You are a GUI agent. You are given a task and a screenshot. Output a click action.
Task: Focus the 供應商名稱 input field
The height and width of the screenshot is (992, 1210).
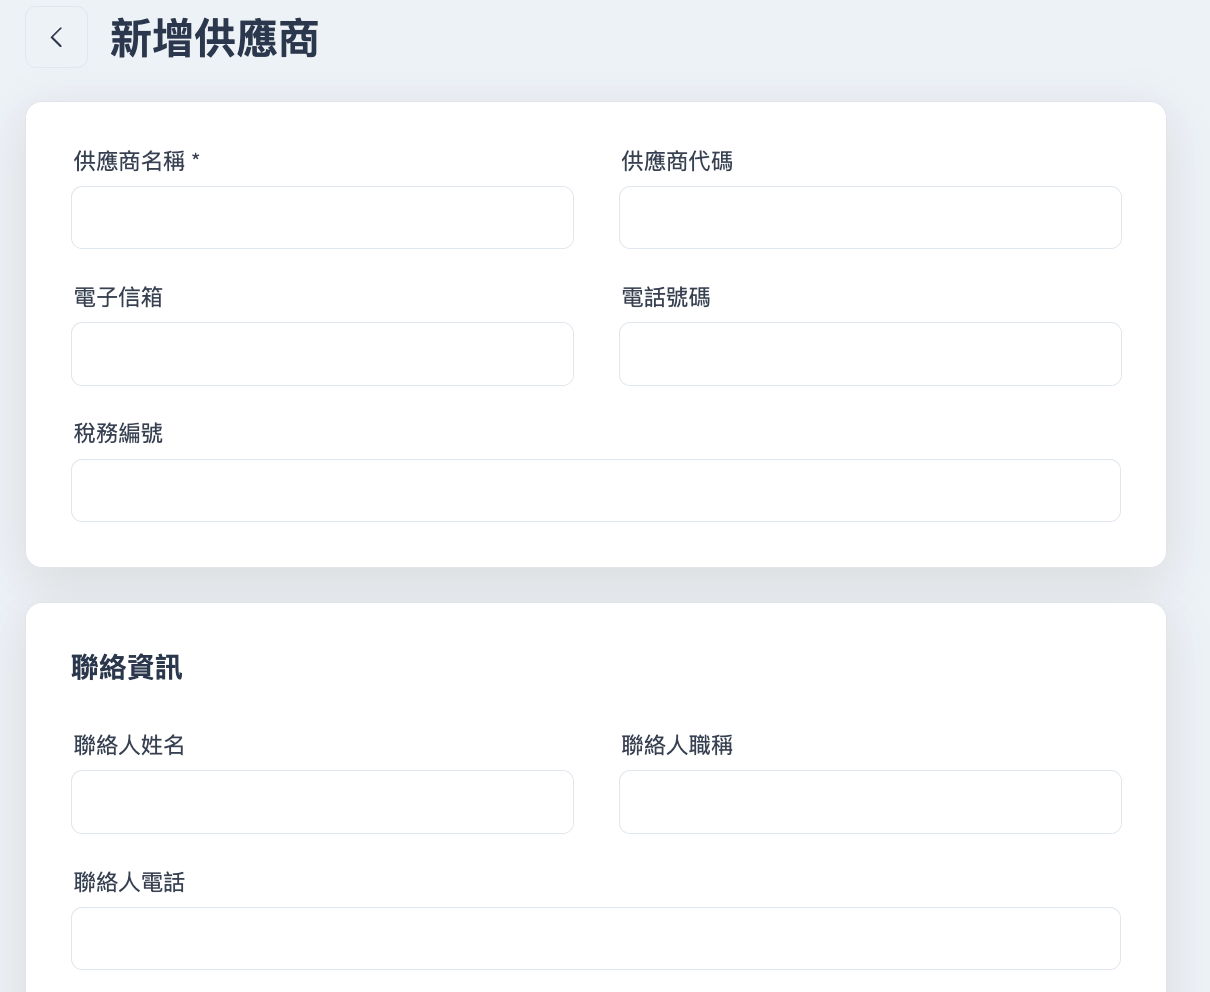(322, 217)
